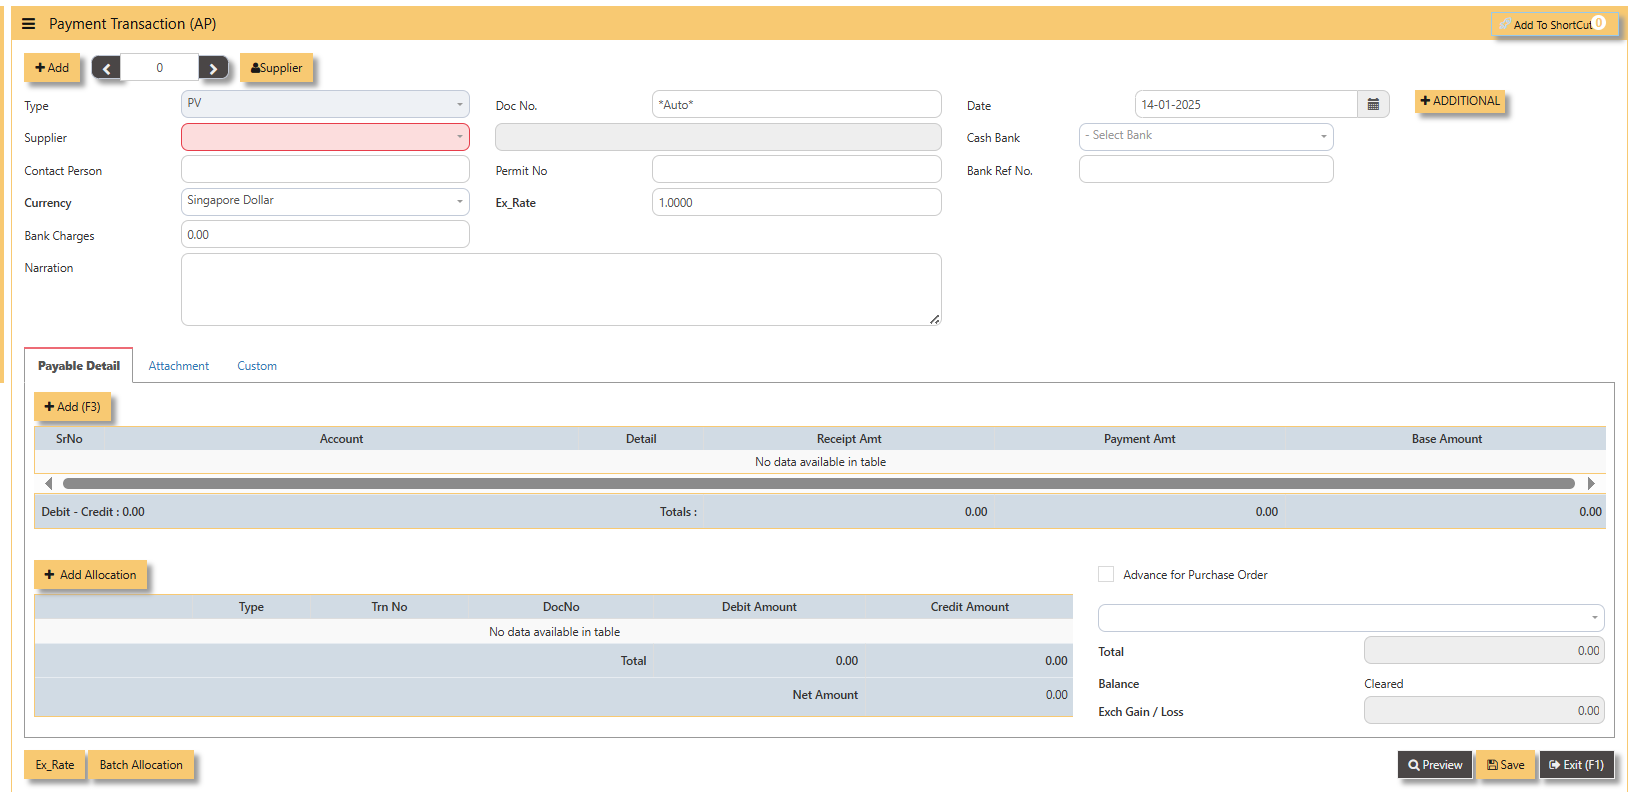Switch to the Attachment tab
Screen dimensions: 1633x792
point(179,366)
